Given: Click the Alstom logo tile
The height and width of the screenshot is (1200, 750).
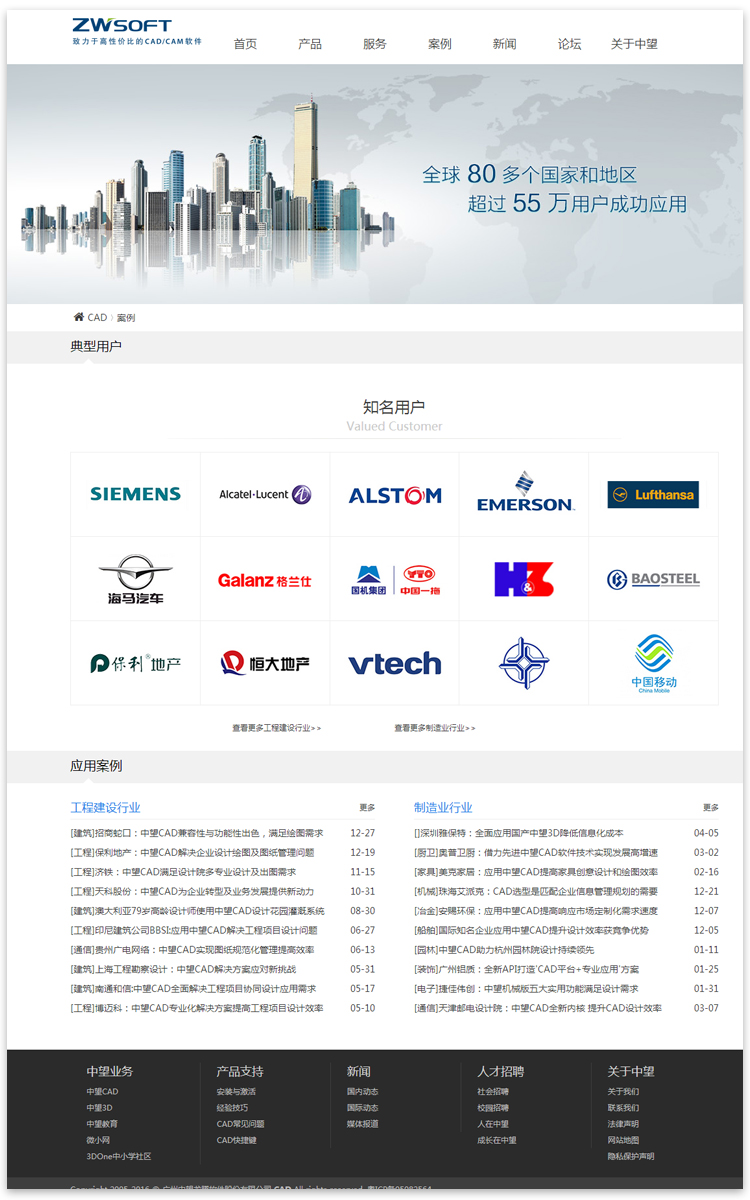Looking at the screenshot, I should 394,495.
